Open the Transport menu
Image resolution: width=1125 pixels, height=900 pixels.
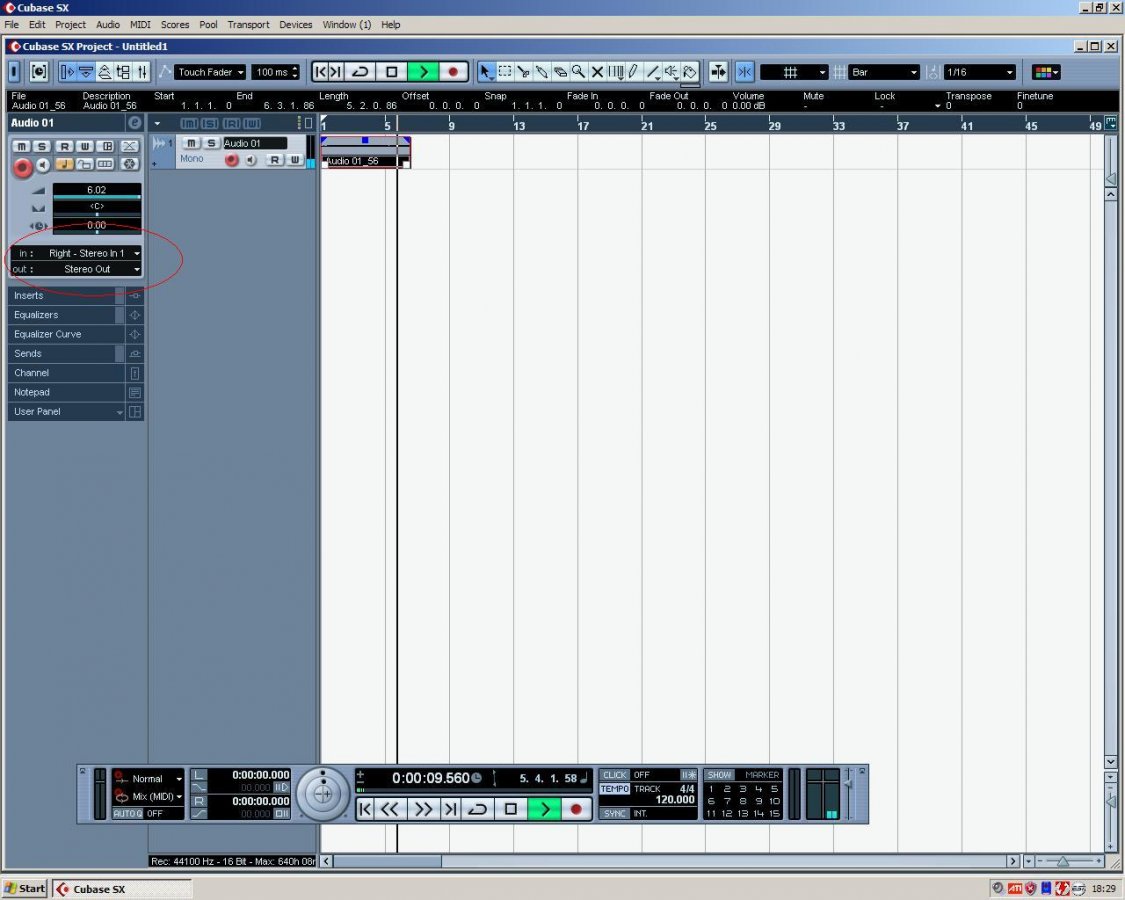click(248, 24)
